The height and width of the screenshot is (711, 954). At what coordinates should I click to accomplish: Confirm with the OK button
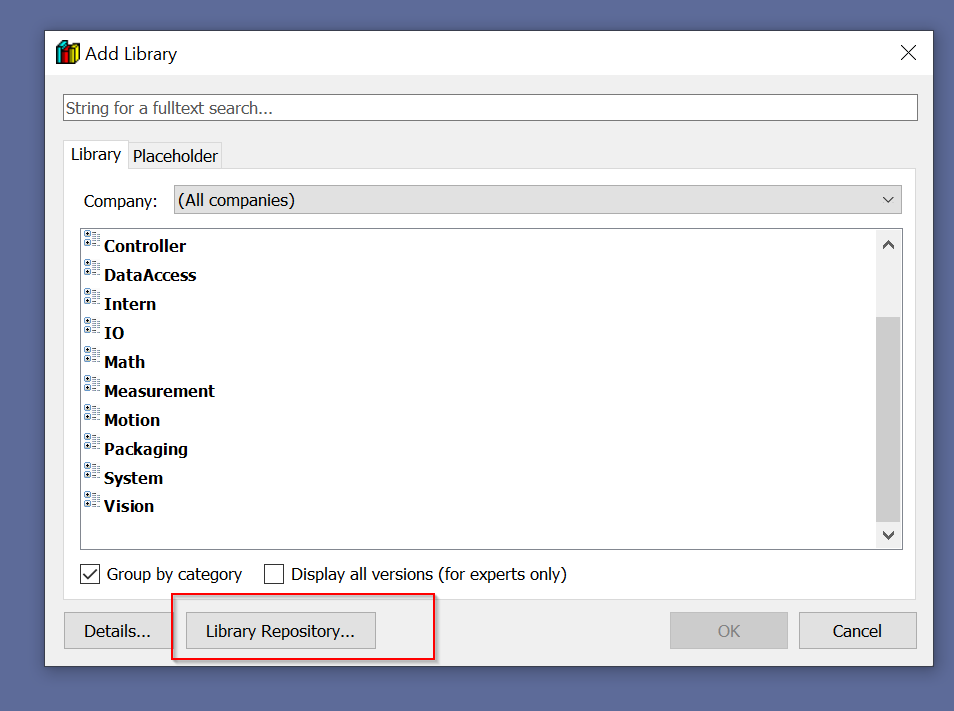729,631
